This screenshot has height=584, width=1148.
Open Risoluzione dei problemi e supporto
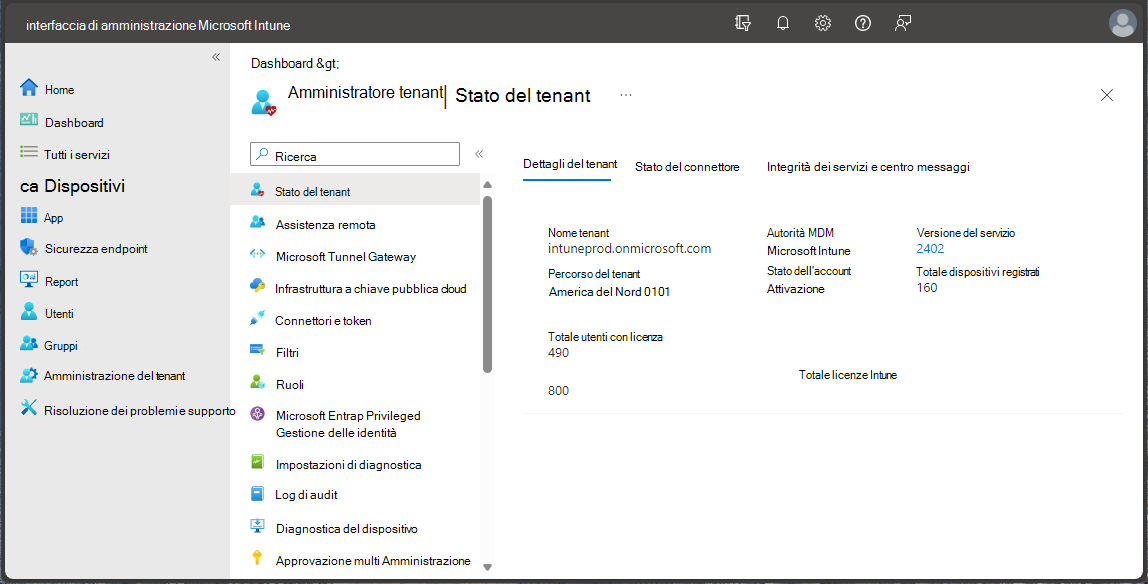(x=140, y=411)
